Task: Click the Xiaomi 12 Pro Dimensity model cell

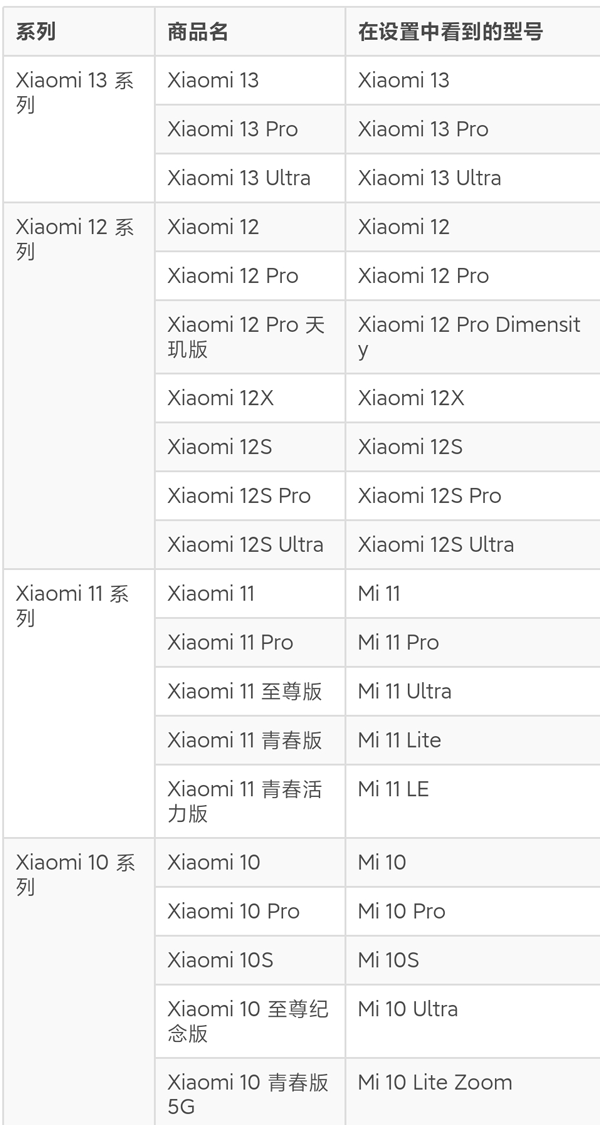Action: coord(468,337)
